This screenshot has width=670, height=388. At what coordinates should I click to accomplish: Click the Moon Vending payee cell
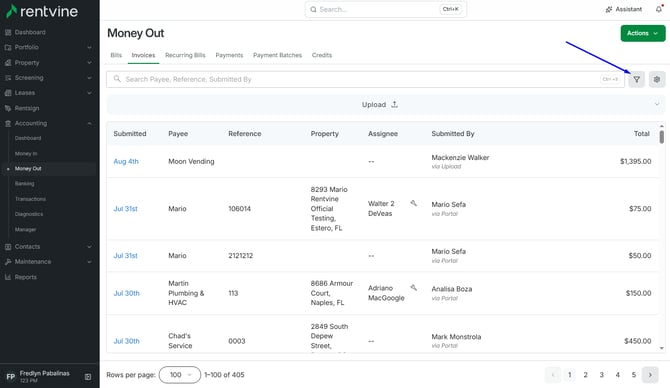[x=191, y=162]
